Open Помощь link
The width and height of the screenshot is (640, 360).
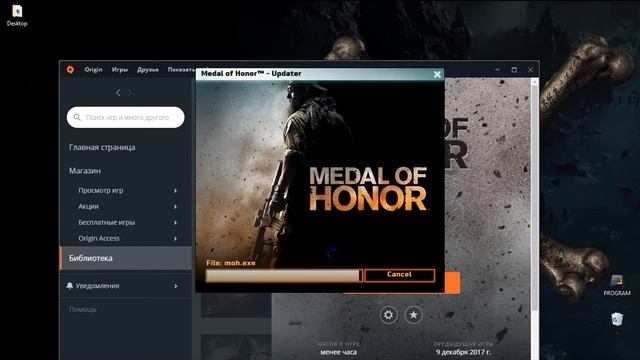point(82,309)
